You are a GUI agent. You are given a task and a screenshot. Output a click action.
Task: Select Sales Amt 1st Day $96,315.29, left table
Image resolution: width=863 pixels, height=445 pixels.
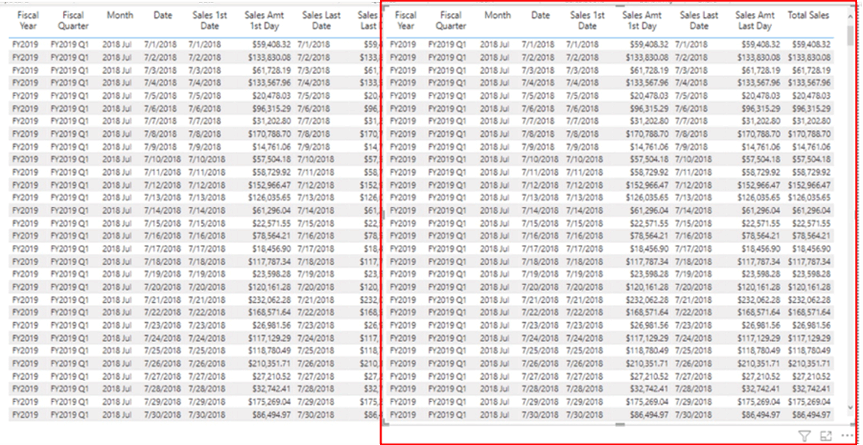pos(271,108)
